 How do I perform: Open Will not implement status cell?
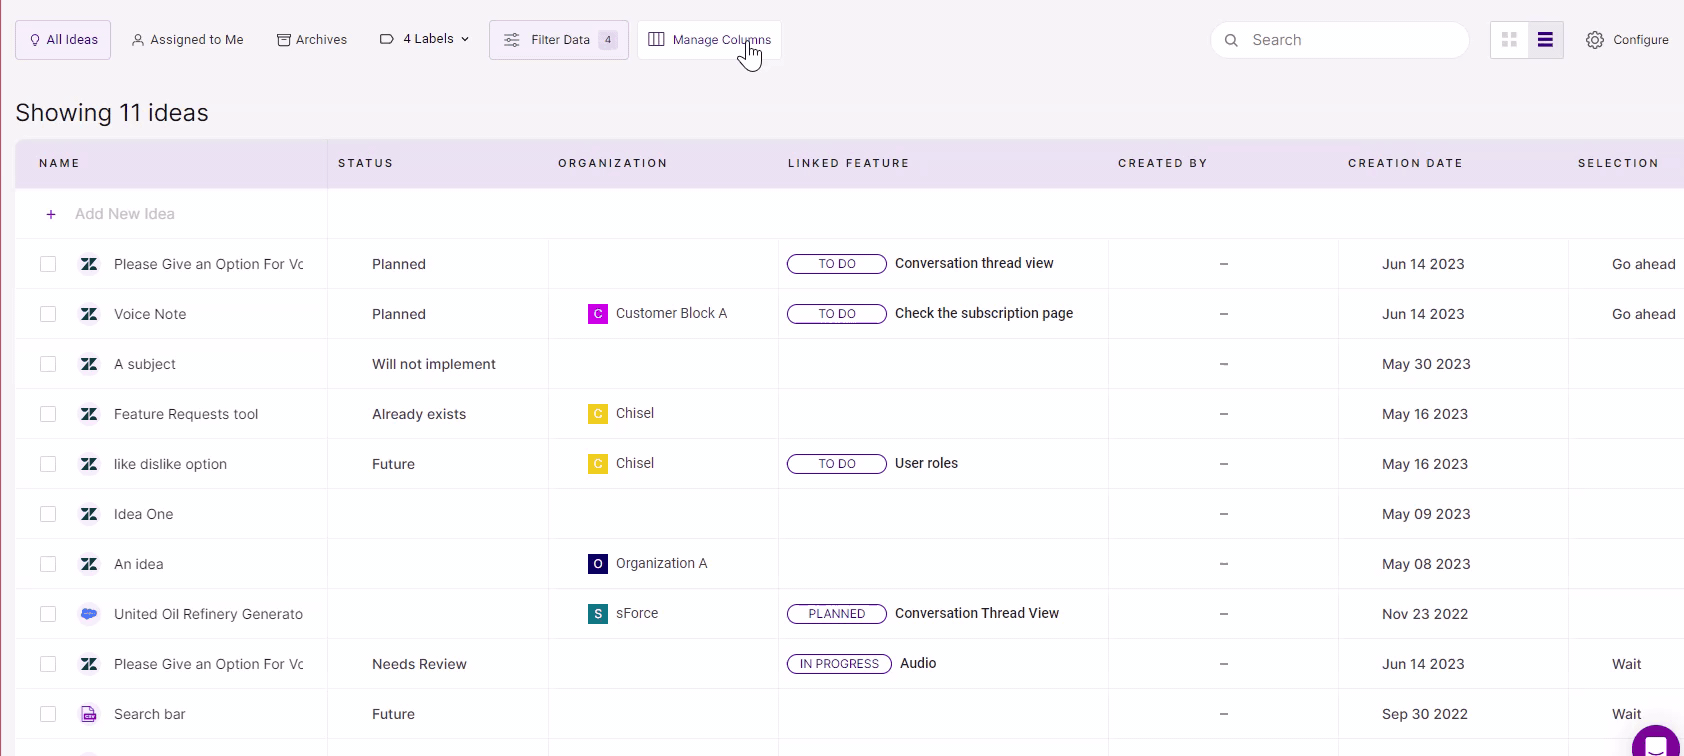click(x=434, y=364)
